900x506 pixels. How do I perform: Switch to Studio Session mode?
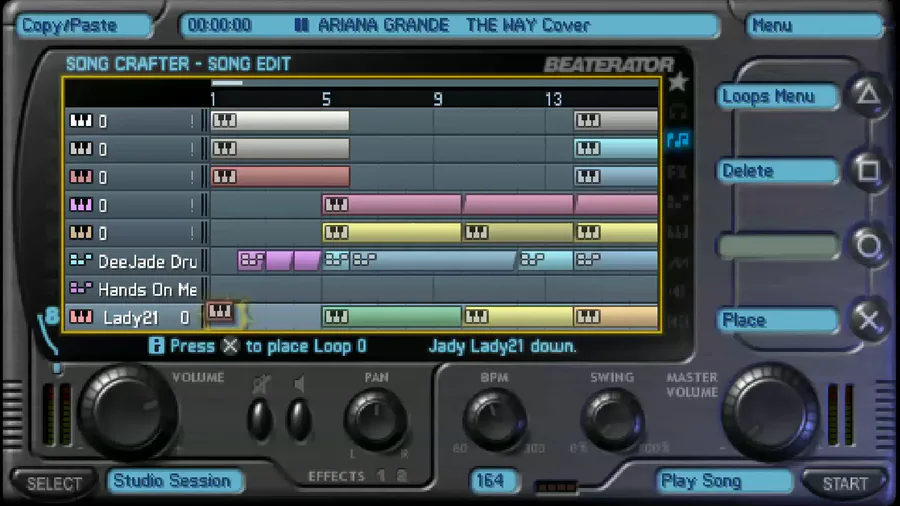click(x=174, y=481)
